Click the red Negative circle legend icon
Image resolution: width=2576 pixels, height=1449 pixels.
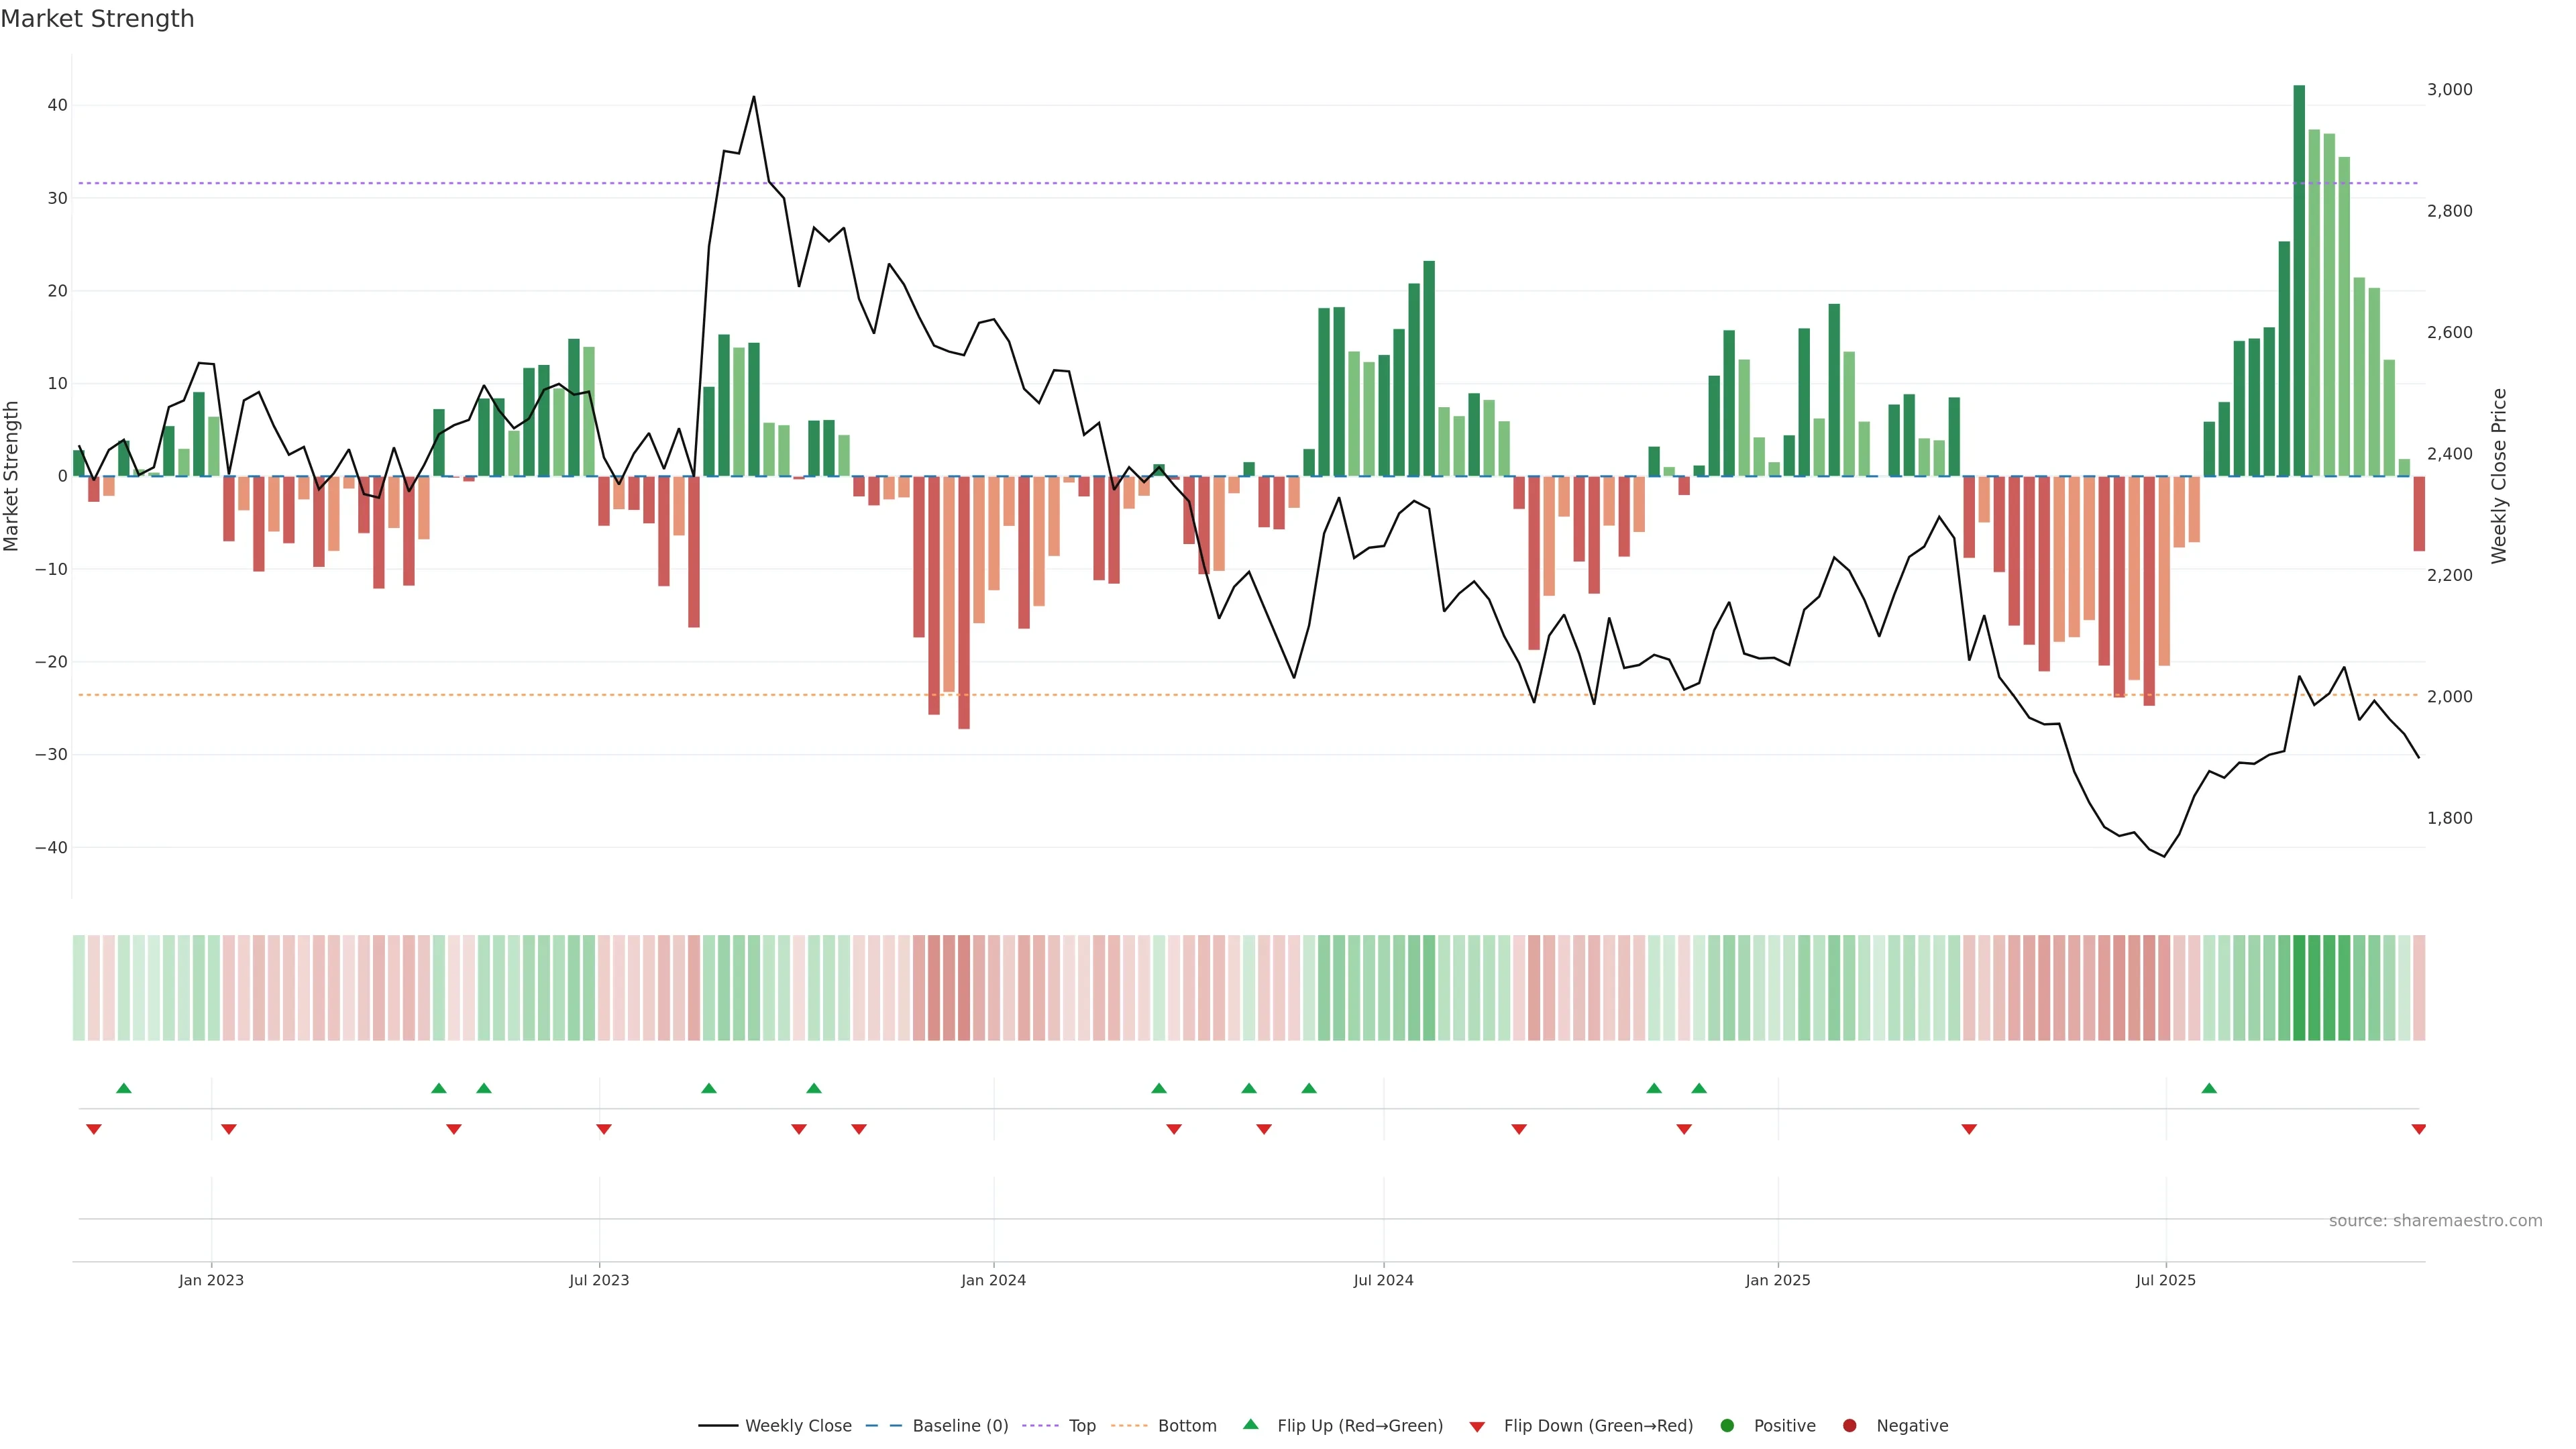tap(1849, 1426)
